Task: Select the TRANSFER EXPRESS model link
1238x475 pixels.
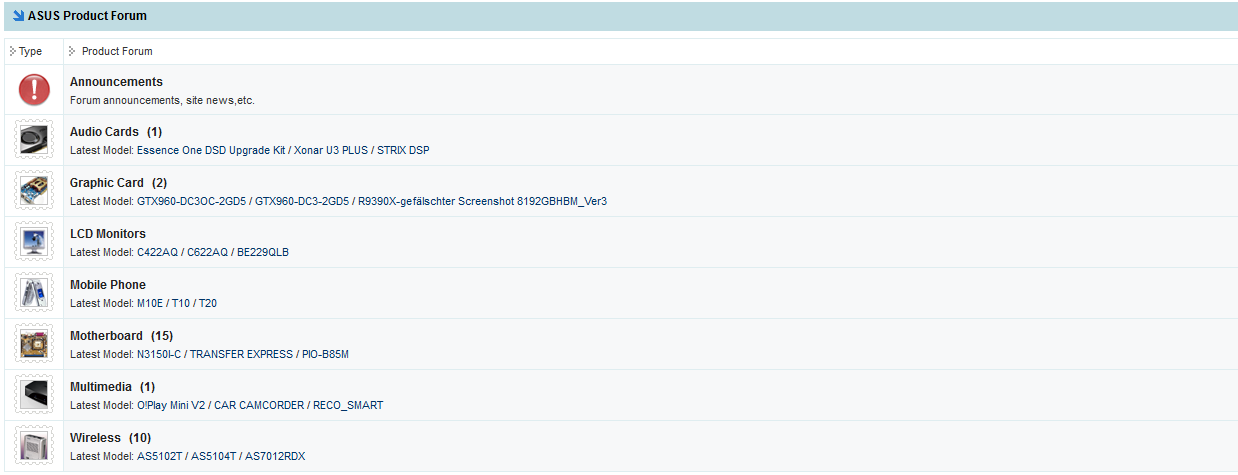Action: [x=242, y=354]
